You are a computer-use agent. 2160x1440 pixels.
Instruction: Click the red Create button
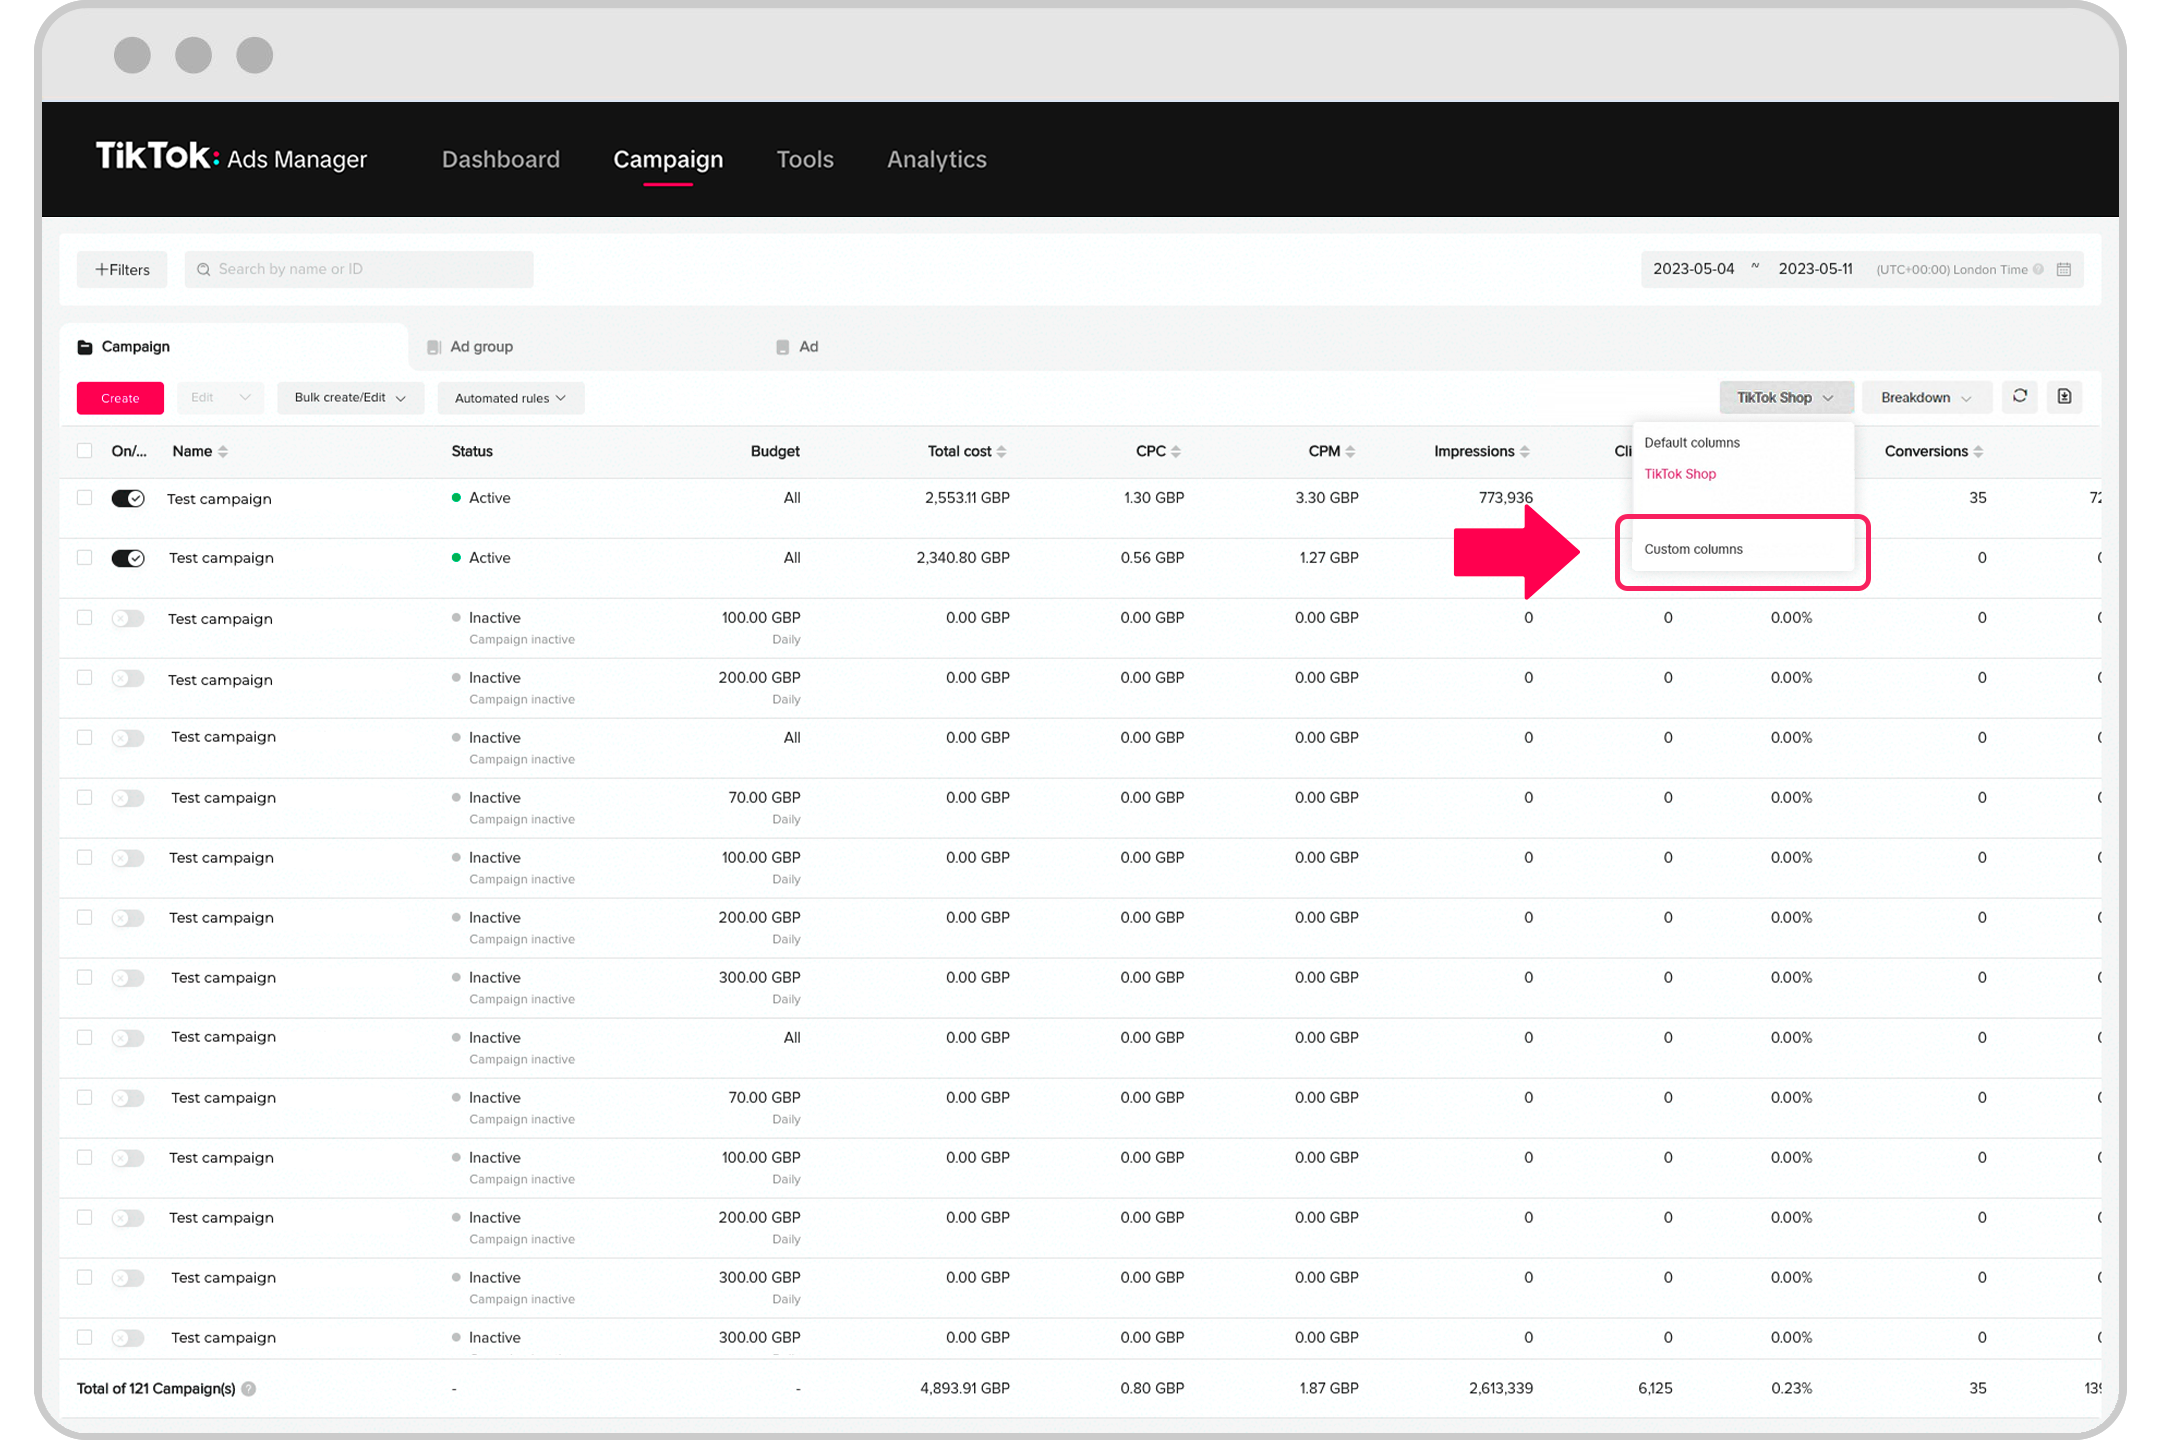point(120,398)
